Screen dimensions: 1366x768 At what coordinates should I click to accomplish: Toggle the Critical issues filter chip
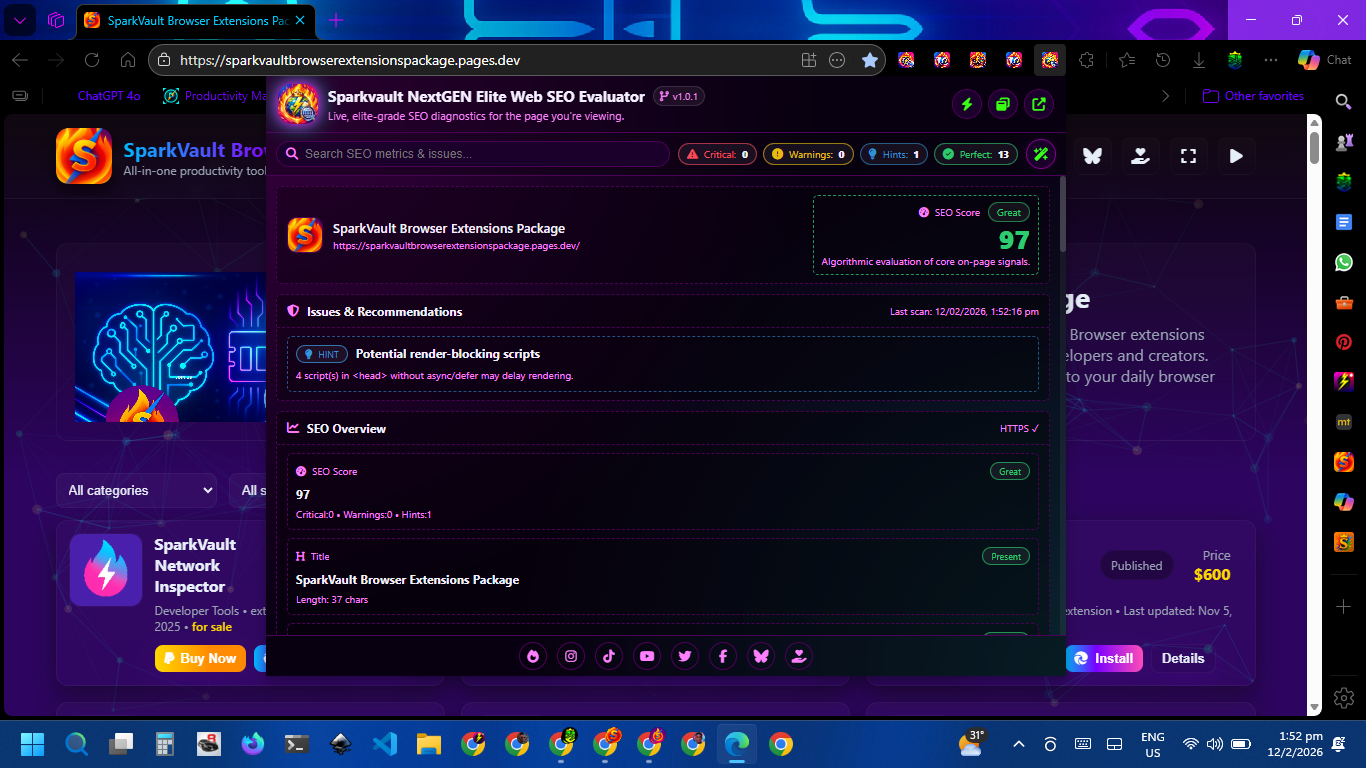[x=717, y=154]
